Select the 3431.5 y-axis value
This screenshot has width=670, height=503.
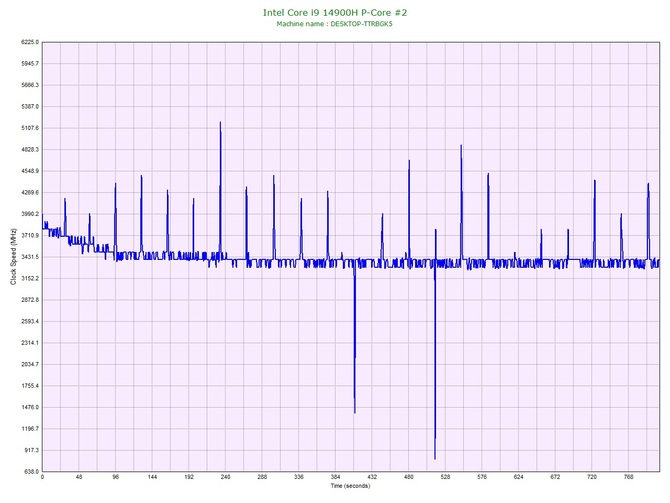click(30, 257)
